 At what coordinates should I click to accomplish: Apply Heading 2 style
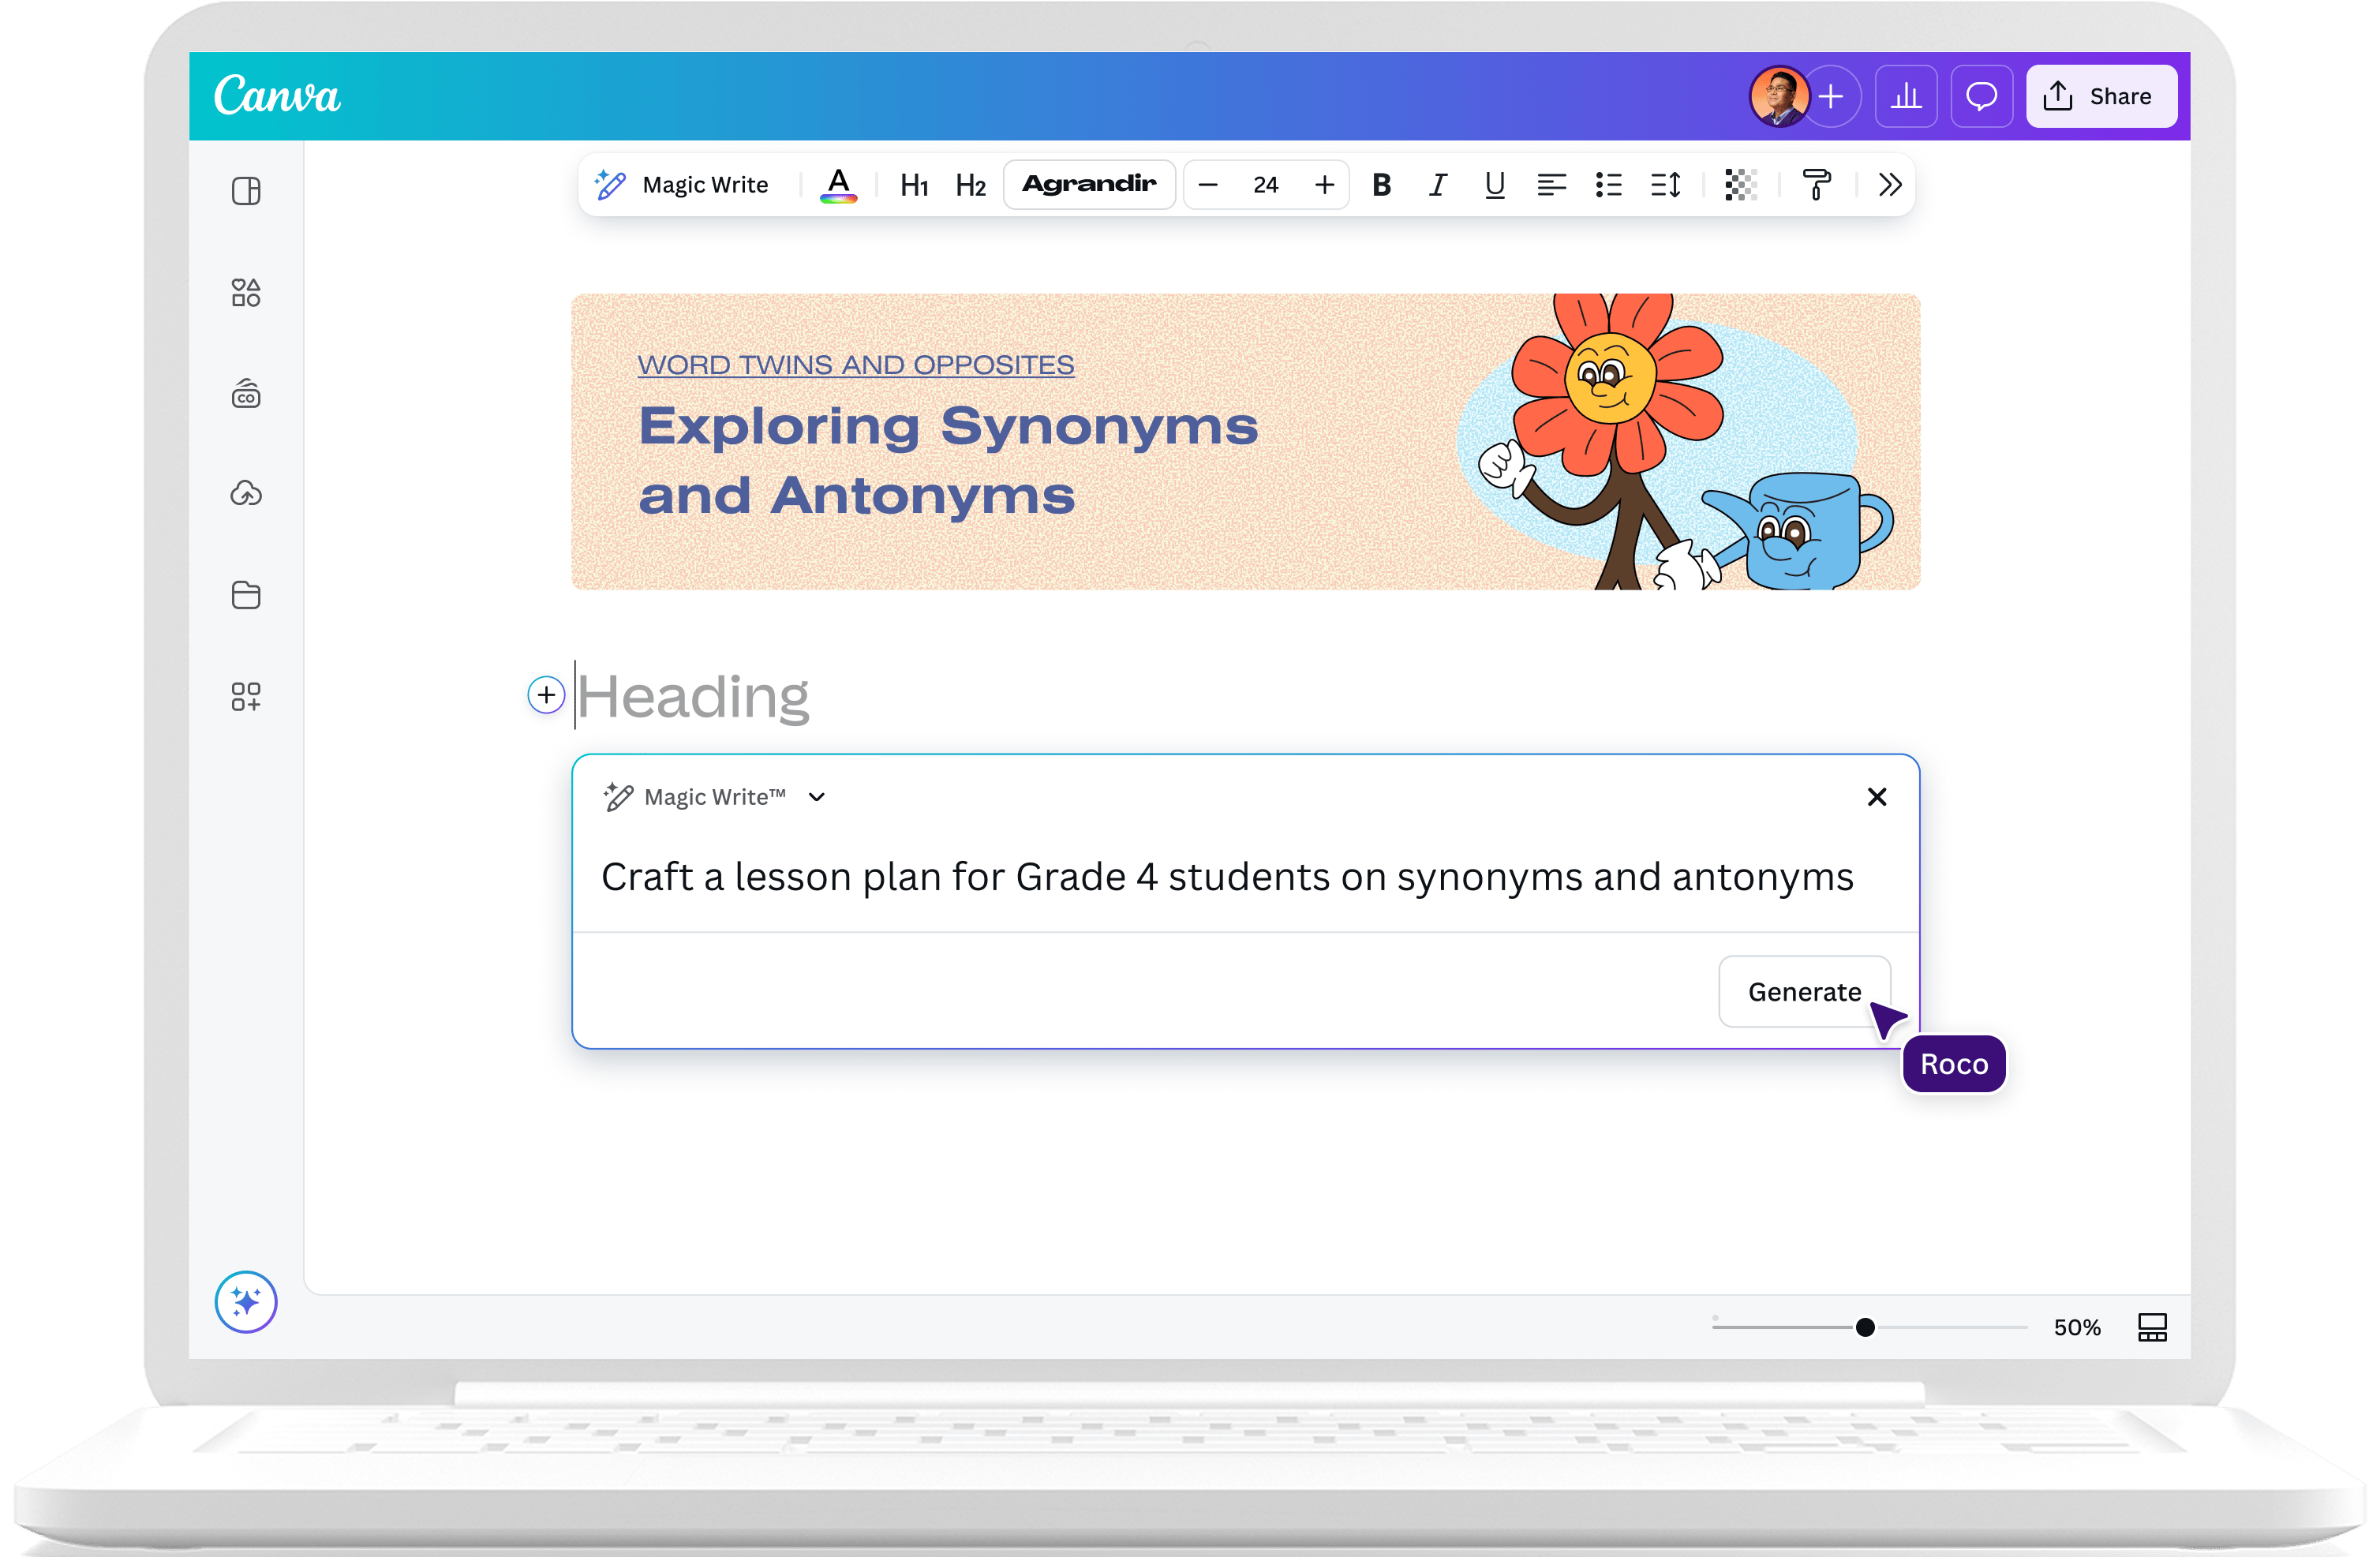(x=969, y=184)
